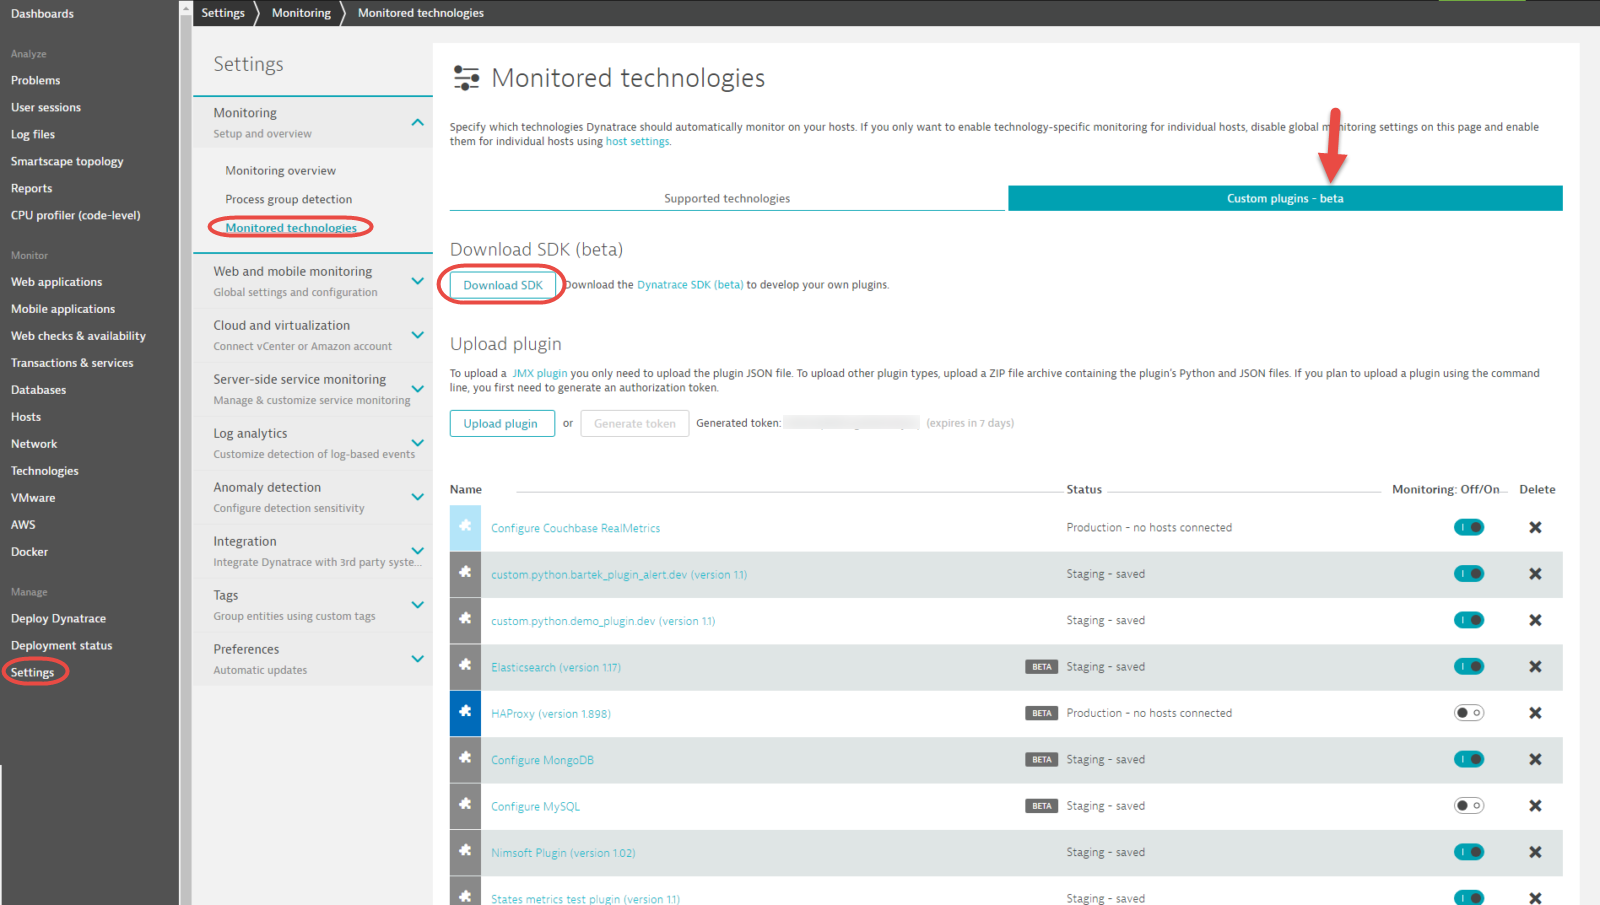Click the Monitored technologies sliders header icon
The width and height of the screenshot is (1600, 905).
pyautogui.click(x=466, y=78)
